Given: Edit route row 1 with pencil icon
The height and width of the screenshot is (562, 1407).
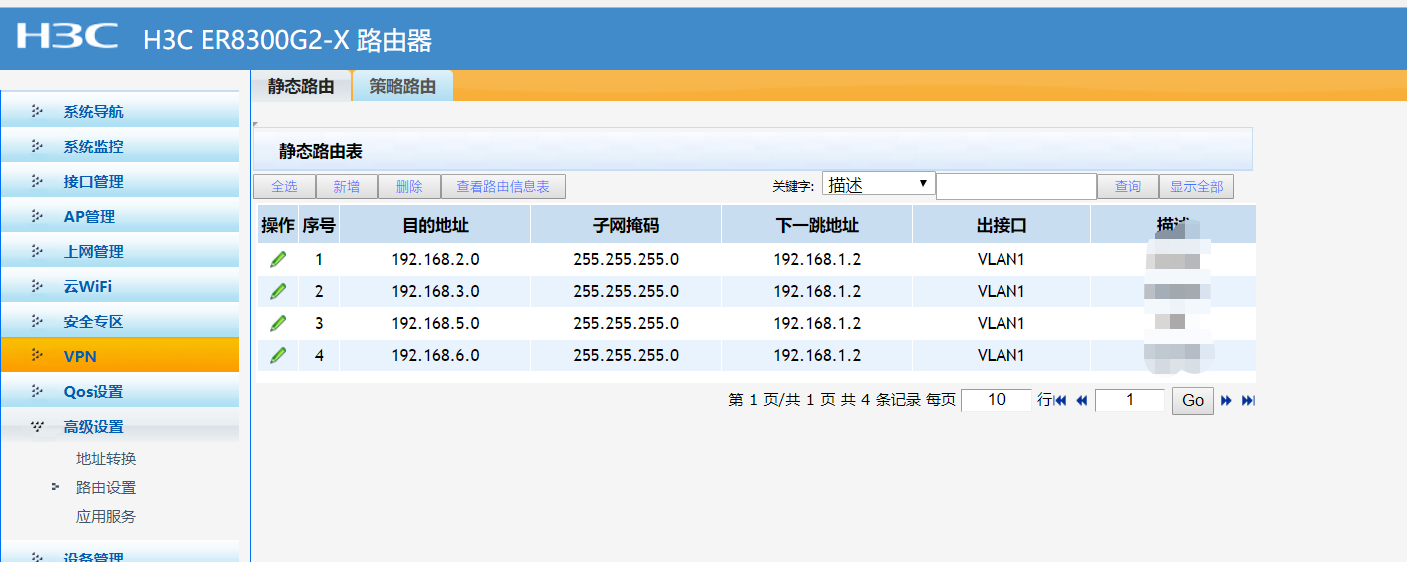Looking at the screenshot, I should 278,260.
